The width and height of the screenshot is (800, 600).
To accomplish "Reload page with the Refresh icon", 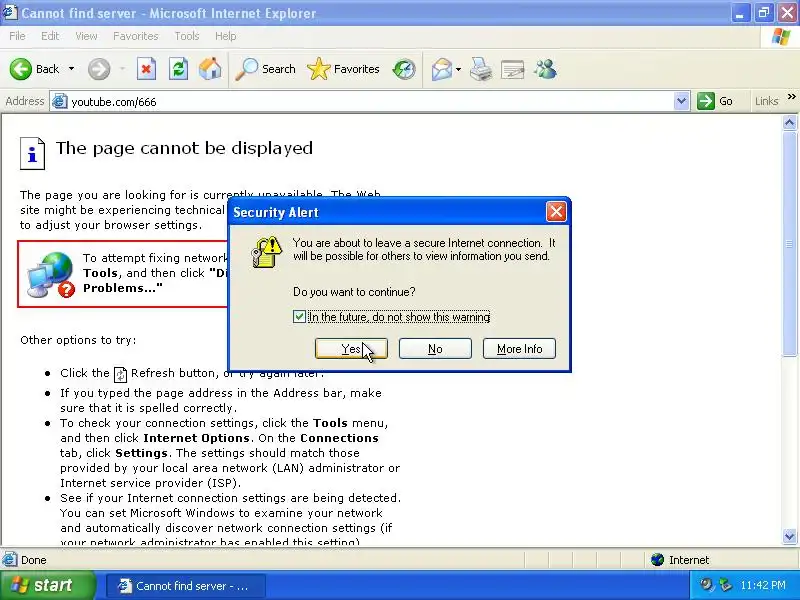I will coord(178,69).
